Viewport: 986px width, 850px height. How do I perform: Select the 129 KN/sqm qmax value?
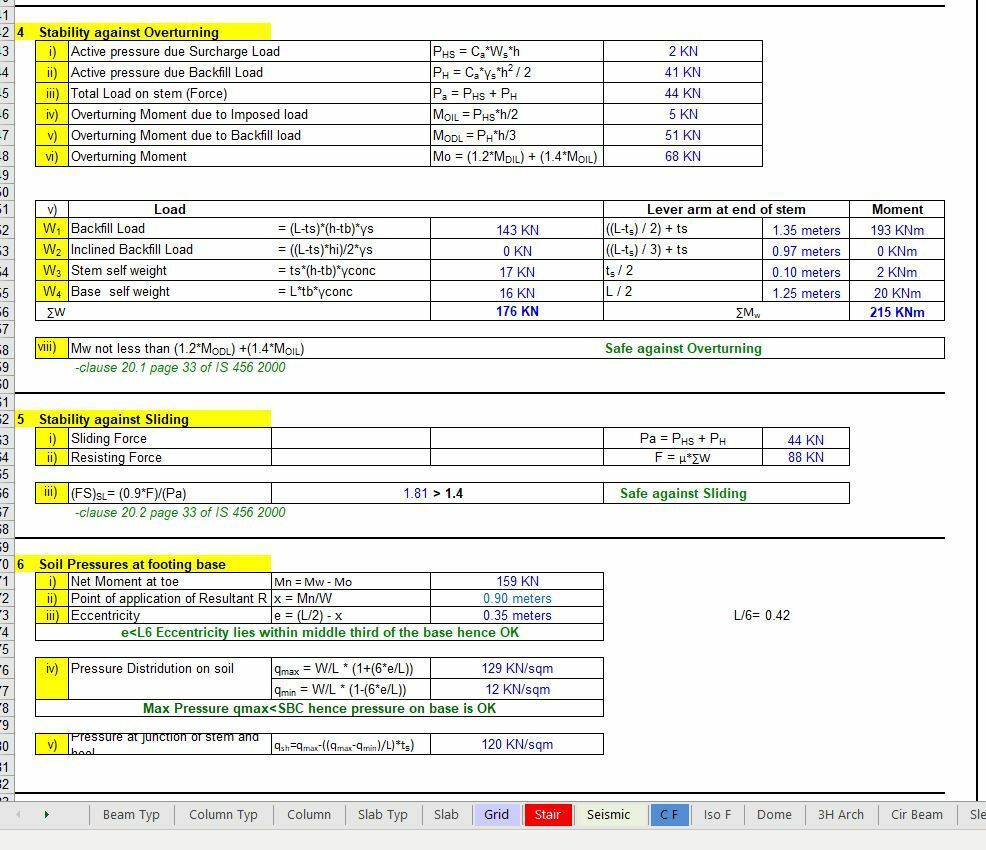[517, 668]
